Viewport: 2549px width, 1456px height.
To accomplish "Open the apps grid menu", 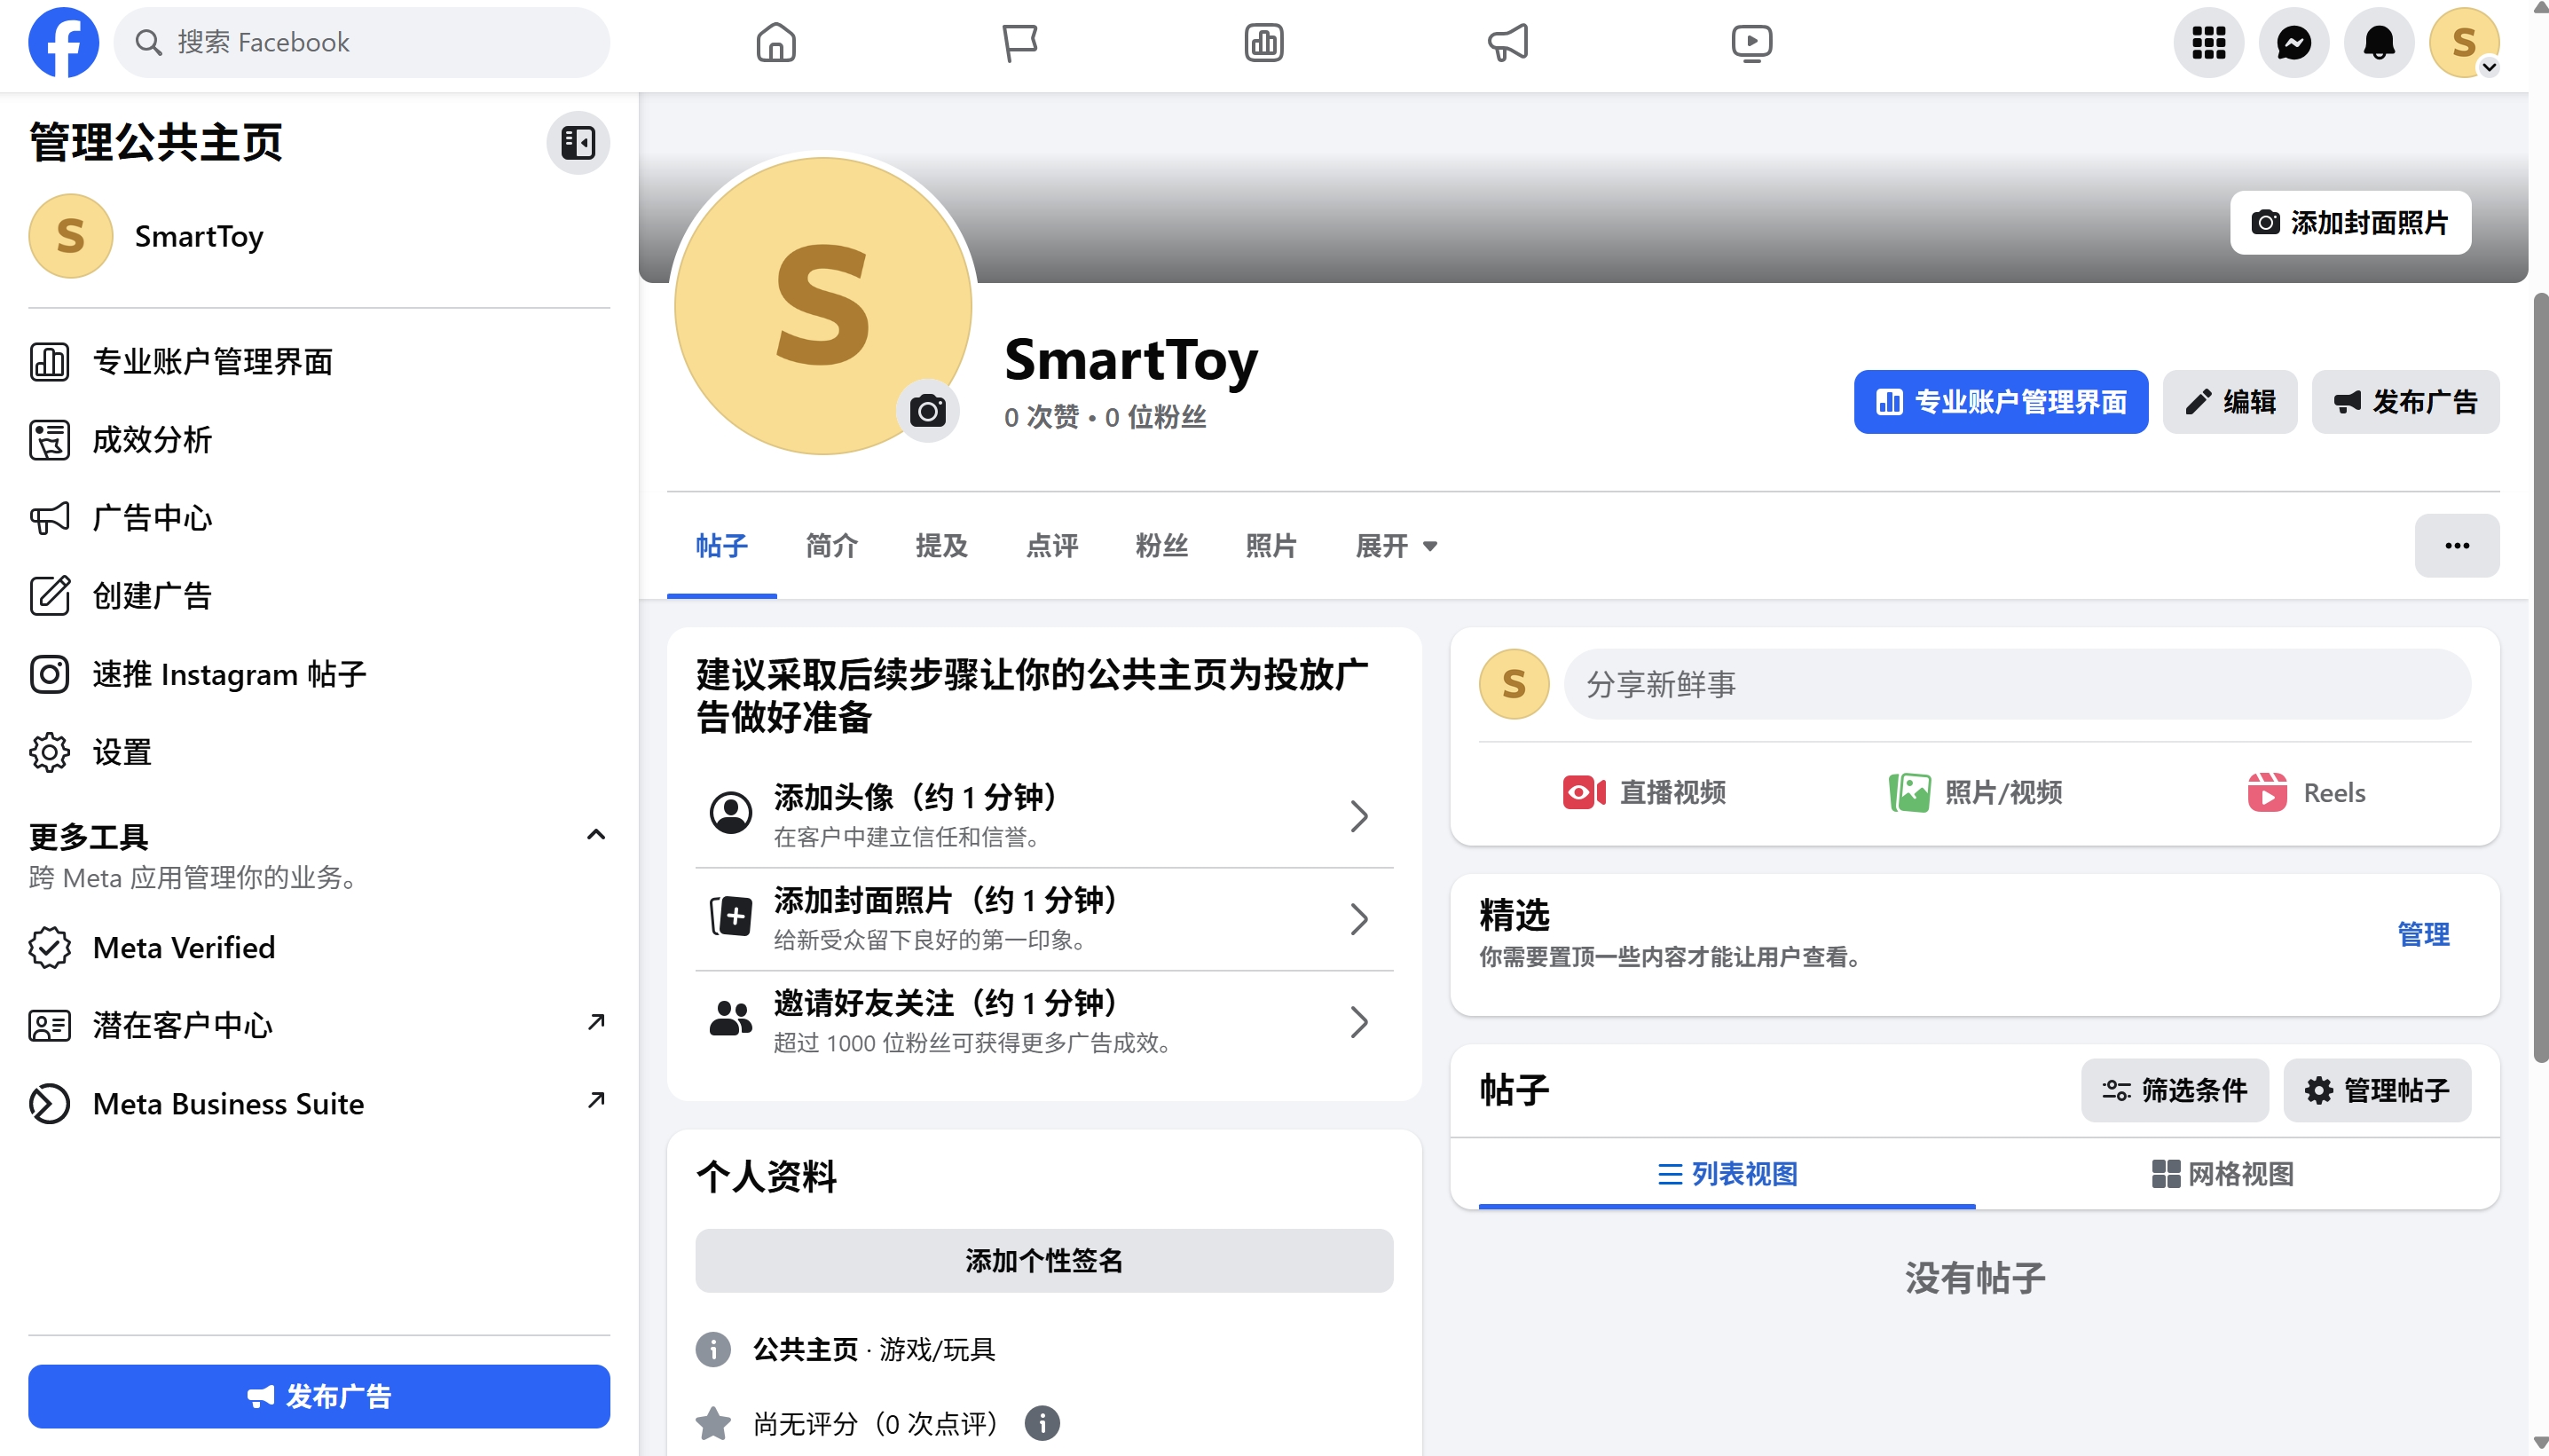I will tap(2209, 42).
